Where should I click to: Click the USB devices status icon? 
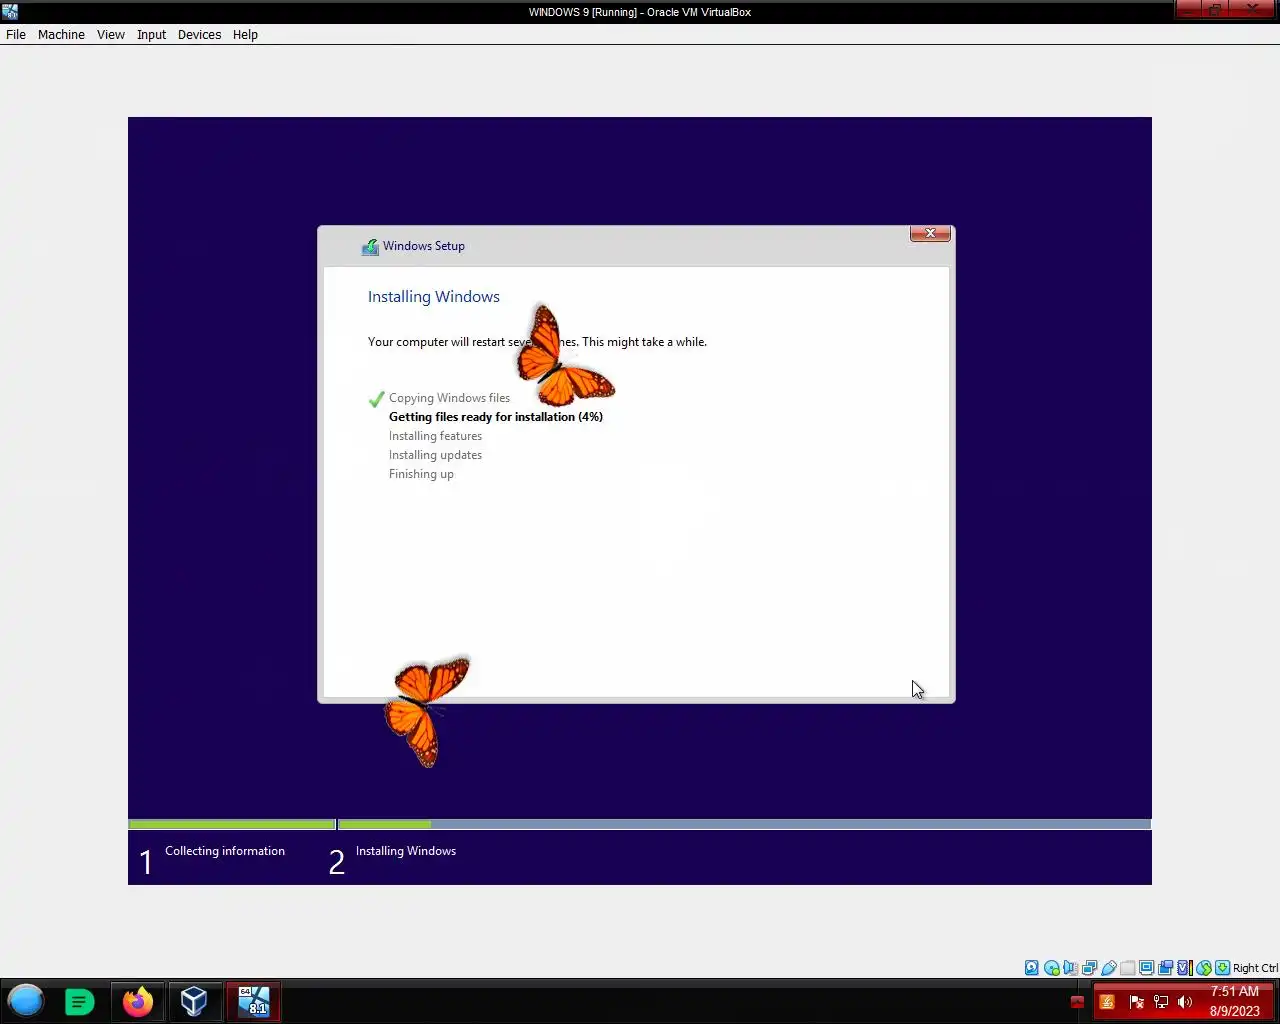1108,967
